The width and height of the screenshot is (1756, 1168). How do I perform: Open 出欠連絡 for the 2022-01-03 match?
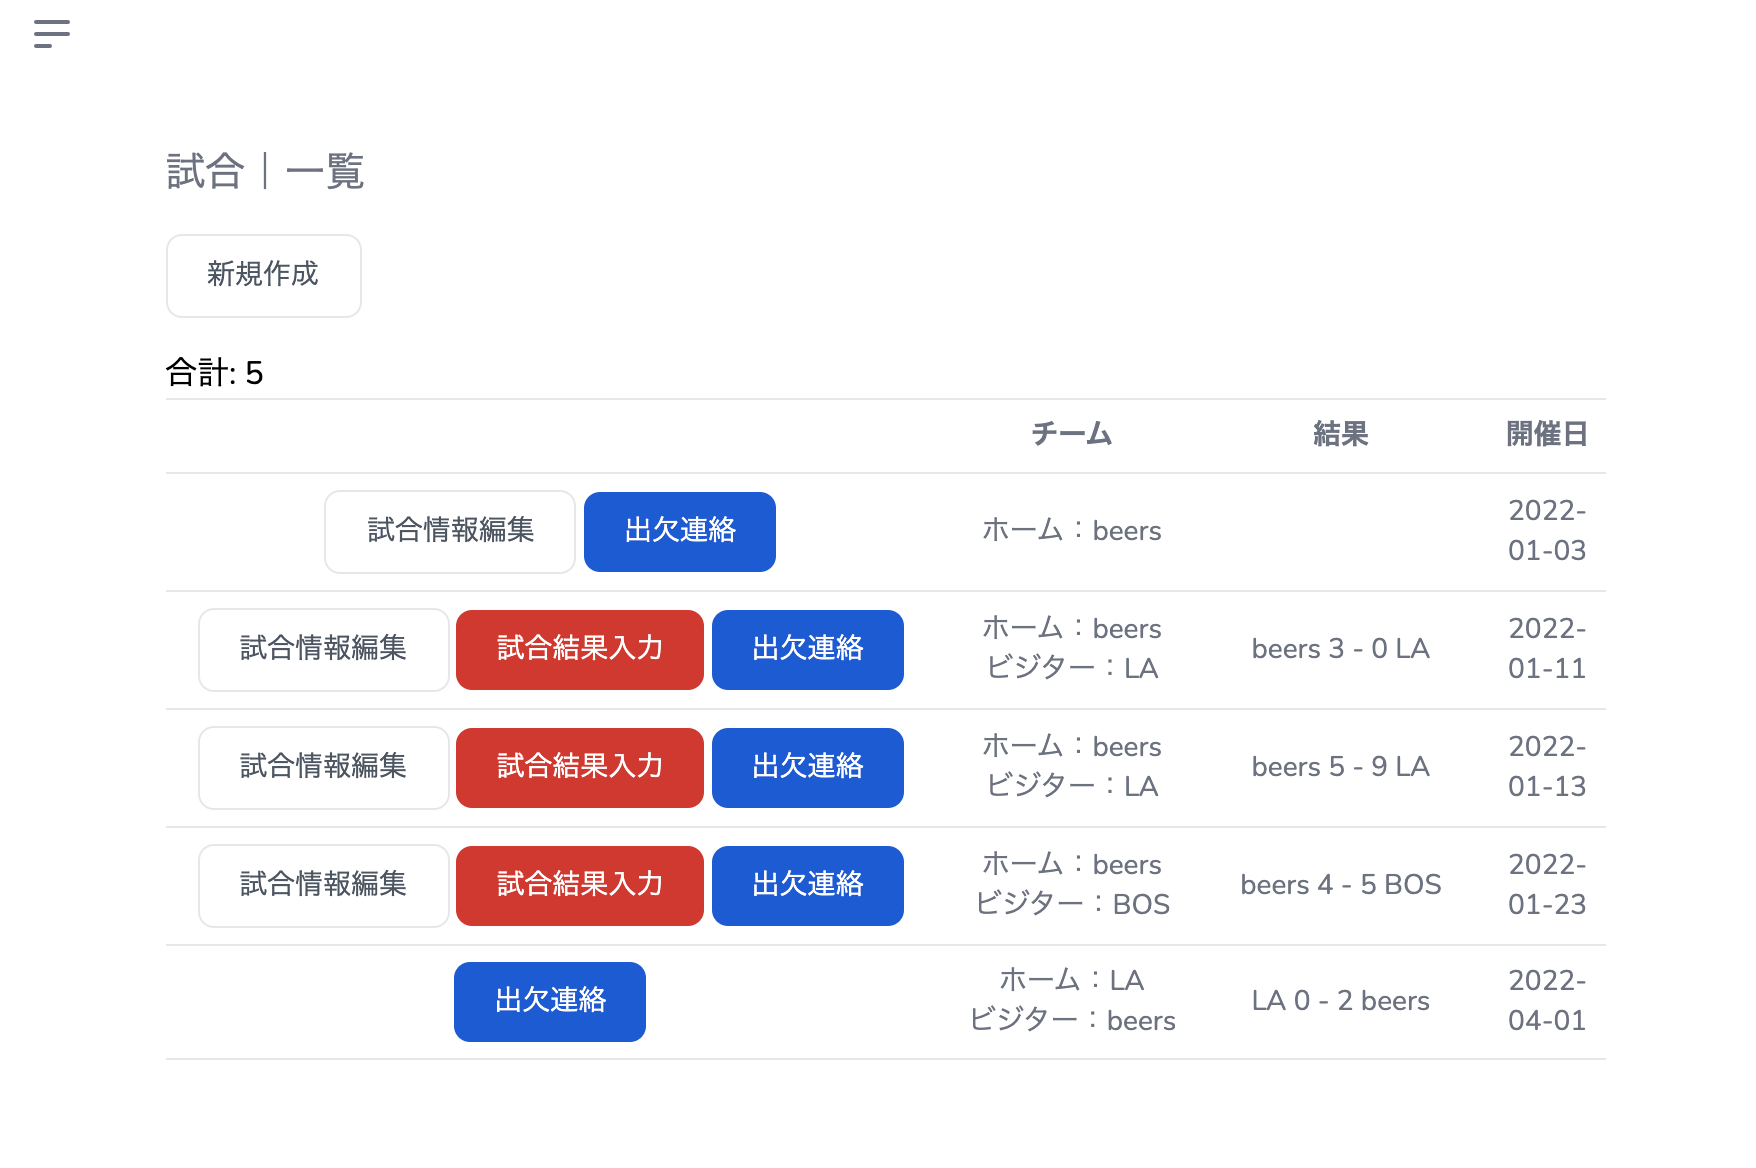point(679,531)
